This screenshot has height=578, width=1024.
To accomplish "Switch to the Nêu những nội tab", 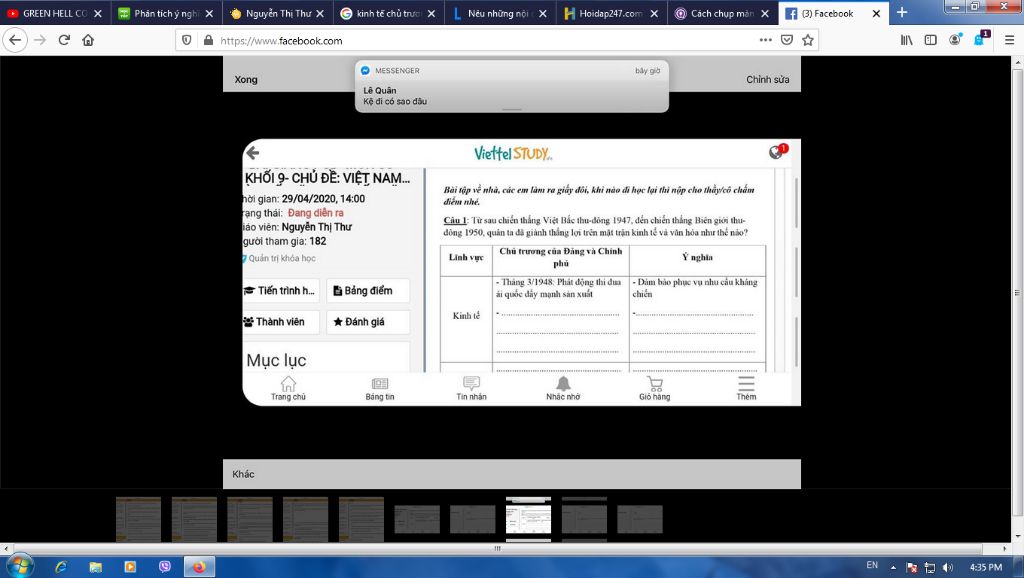I will point(499,13).
